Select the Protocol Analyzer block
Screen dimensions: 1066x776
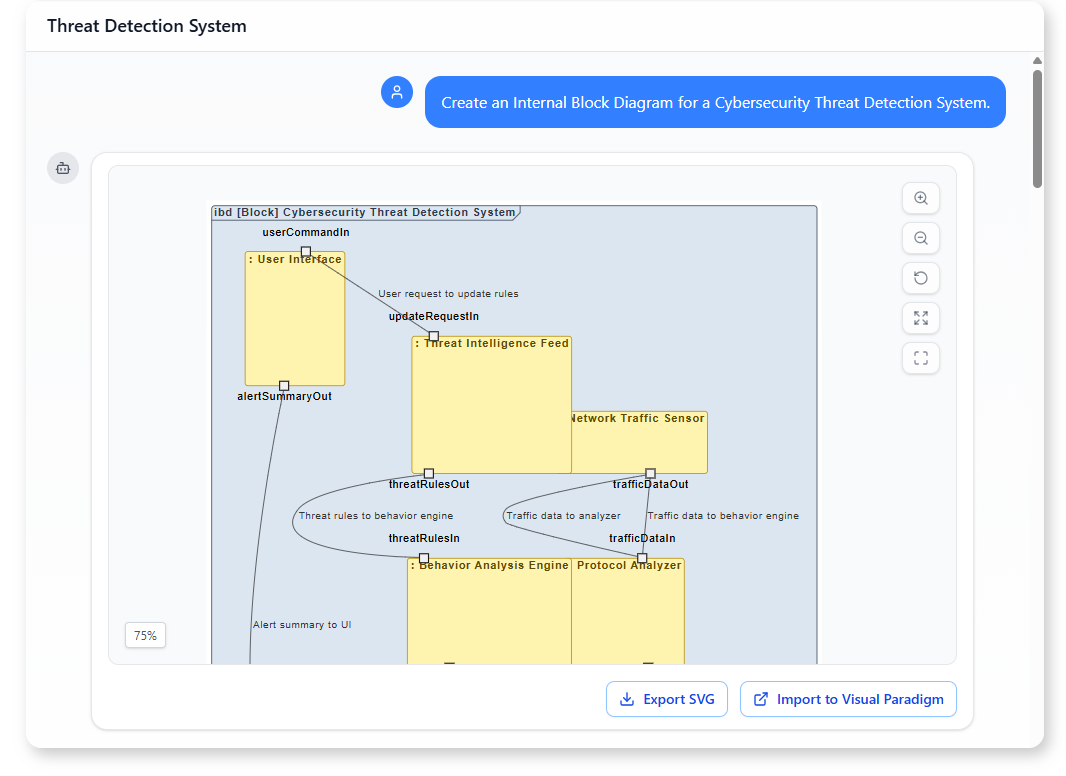[x=628, y=612]
